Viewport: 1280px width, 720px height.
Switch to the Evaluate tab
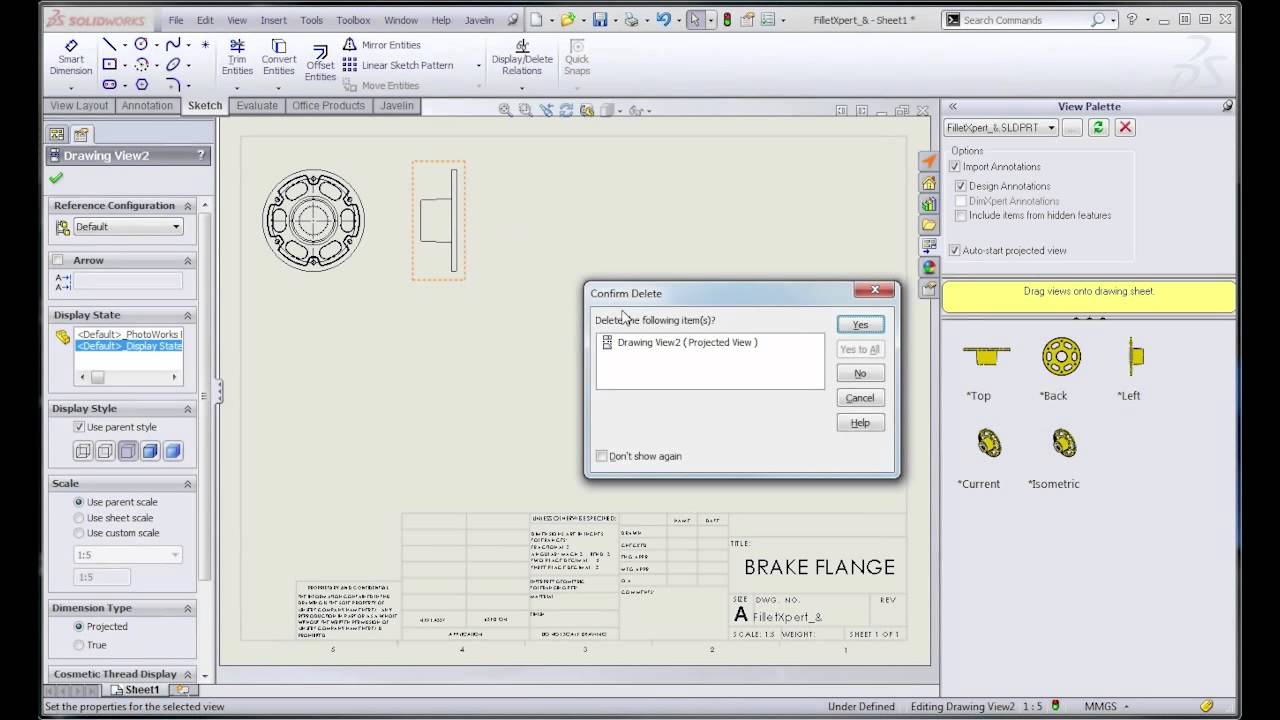[257, 106]
